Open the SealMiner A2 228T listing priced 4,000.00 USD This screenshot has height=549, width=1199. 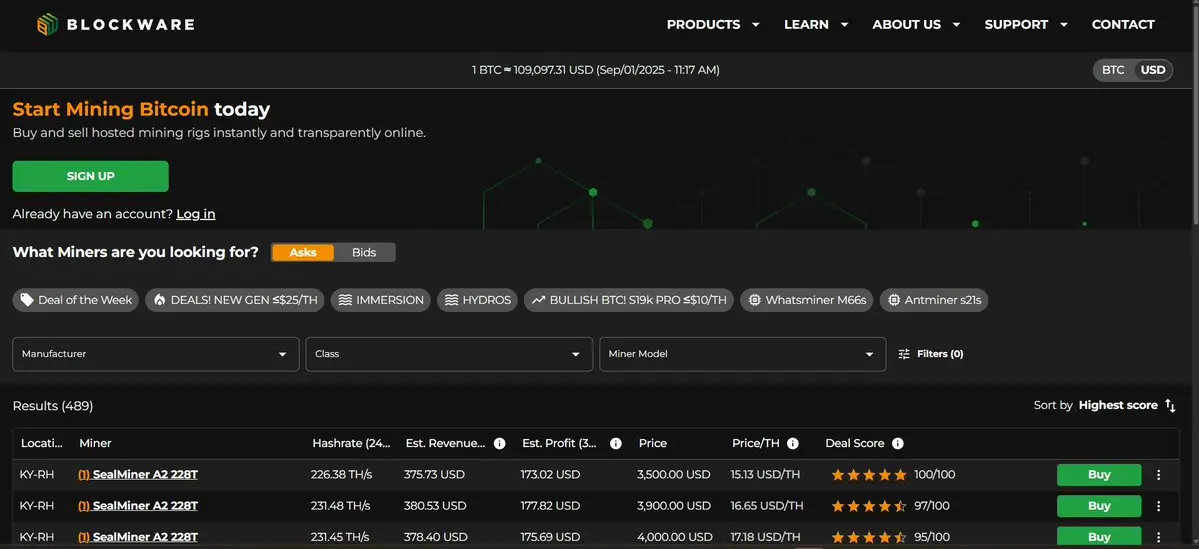point(138,538)
